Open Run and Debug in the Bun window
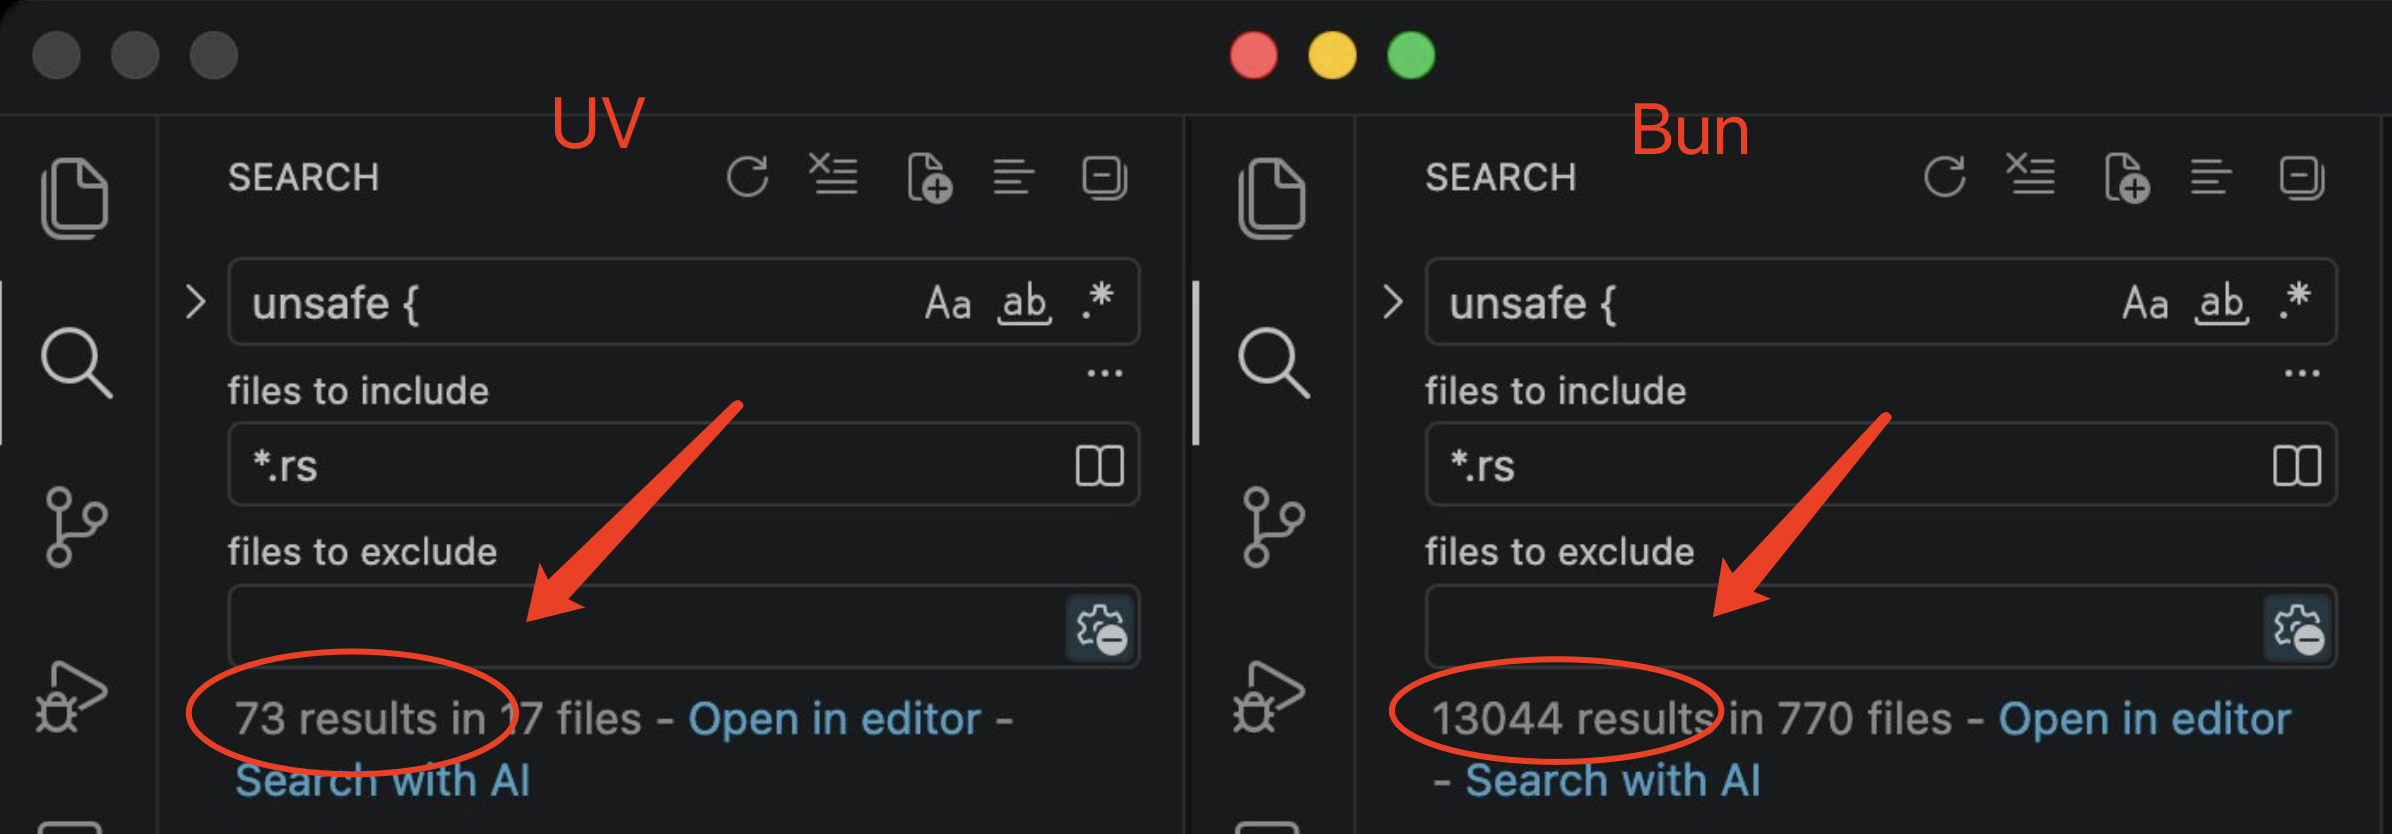Image resolution: width=2392 pixels, height=834 pixels. coord(1269,697)
